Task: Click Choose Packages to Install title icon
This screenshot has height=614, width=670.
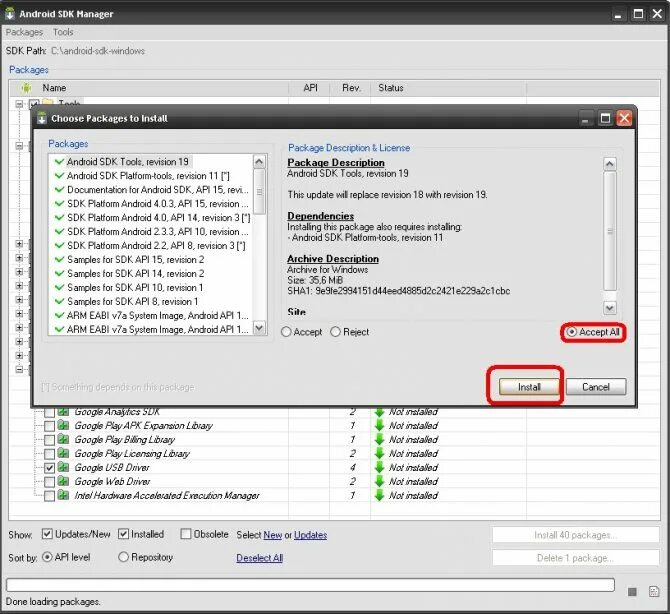Action: pyautogui.click(x=41, y=118)
